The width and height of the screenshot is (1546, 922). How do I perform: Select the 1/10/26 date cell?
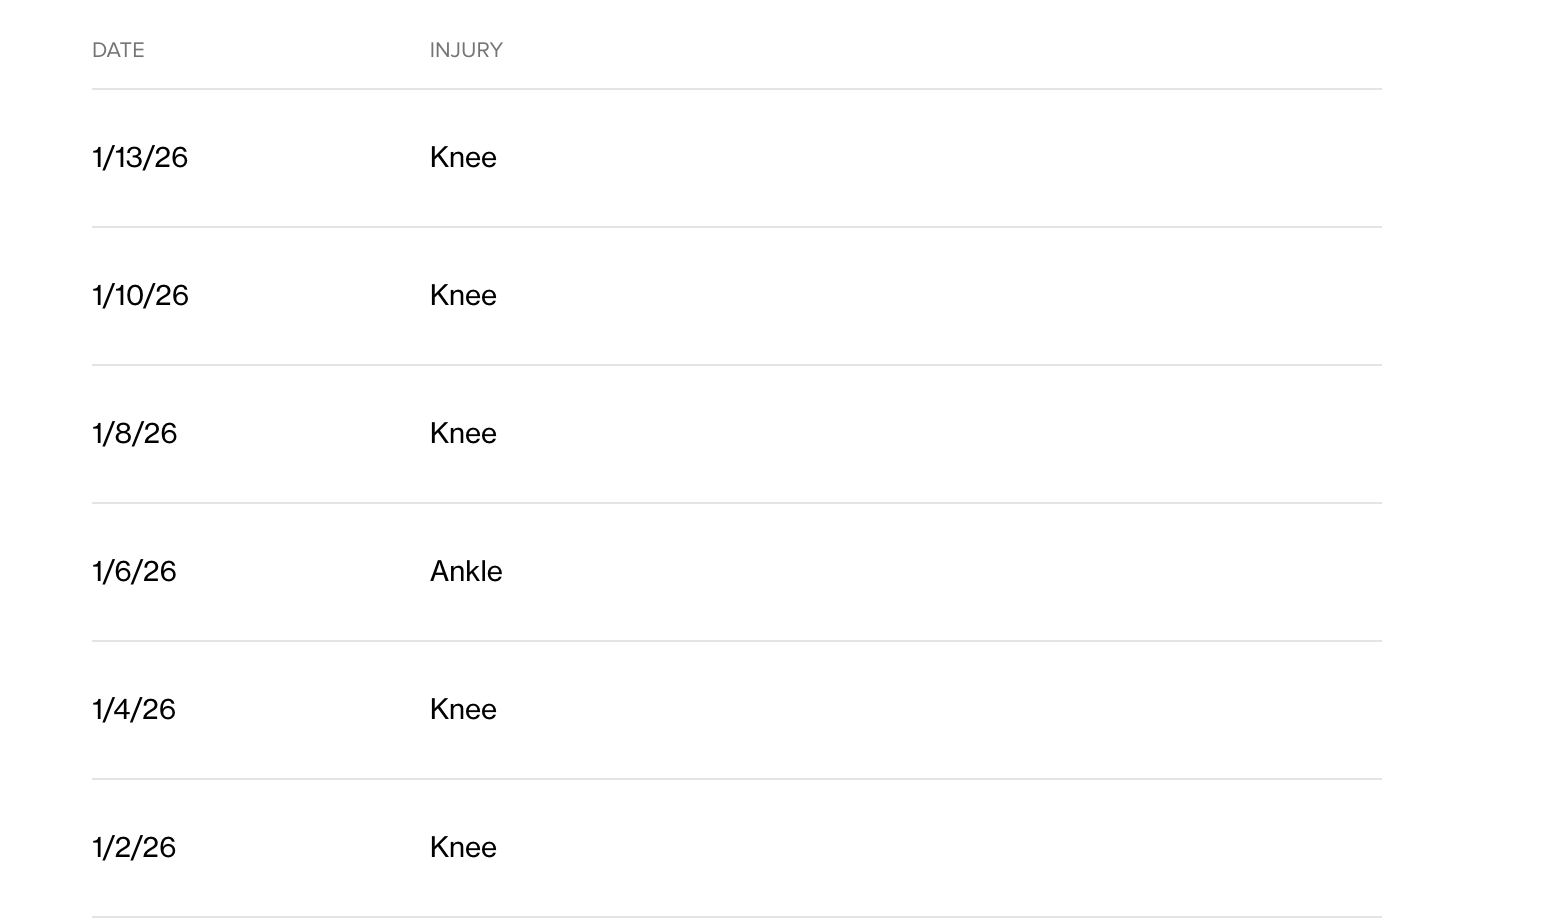[140, 295]
